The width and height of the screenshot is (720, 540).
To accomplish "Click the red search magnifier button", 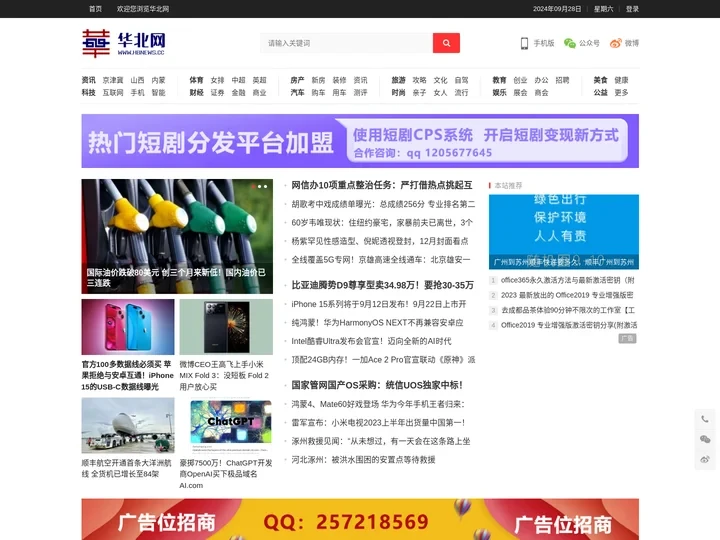I will pos(446,43).
